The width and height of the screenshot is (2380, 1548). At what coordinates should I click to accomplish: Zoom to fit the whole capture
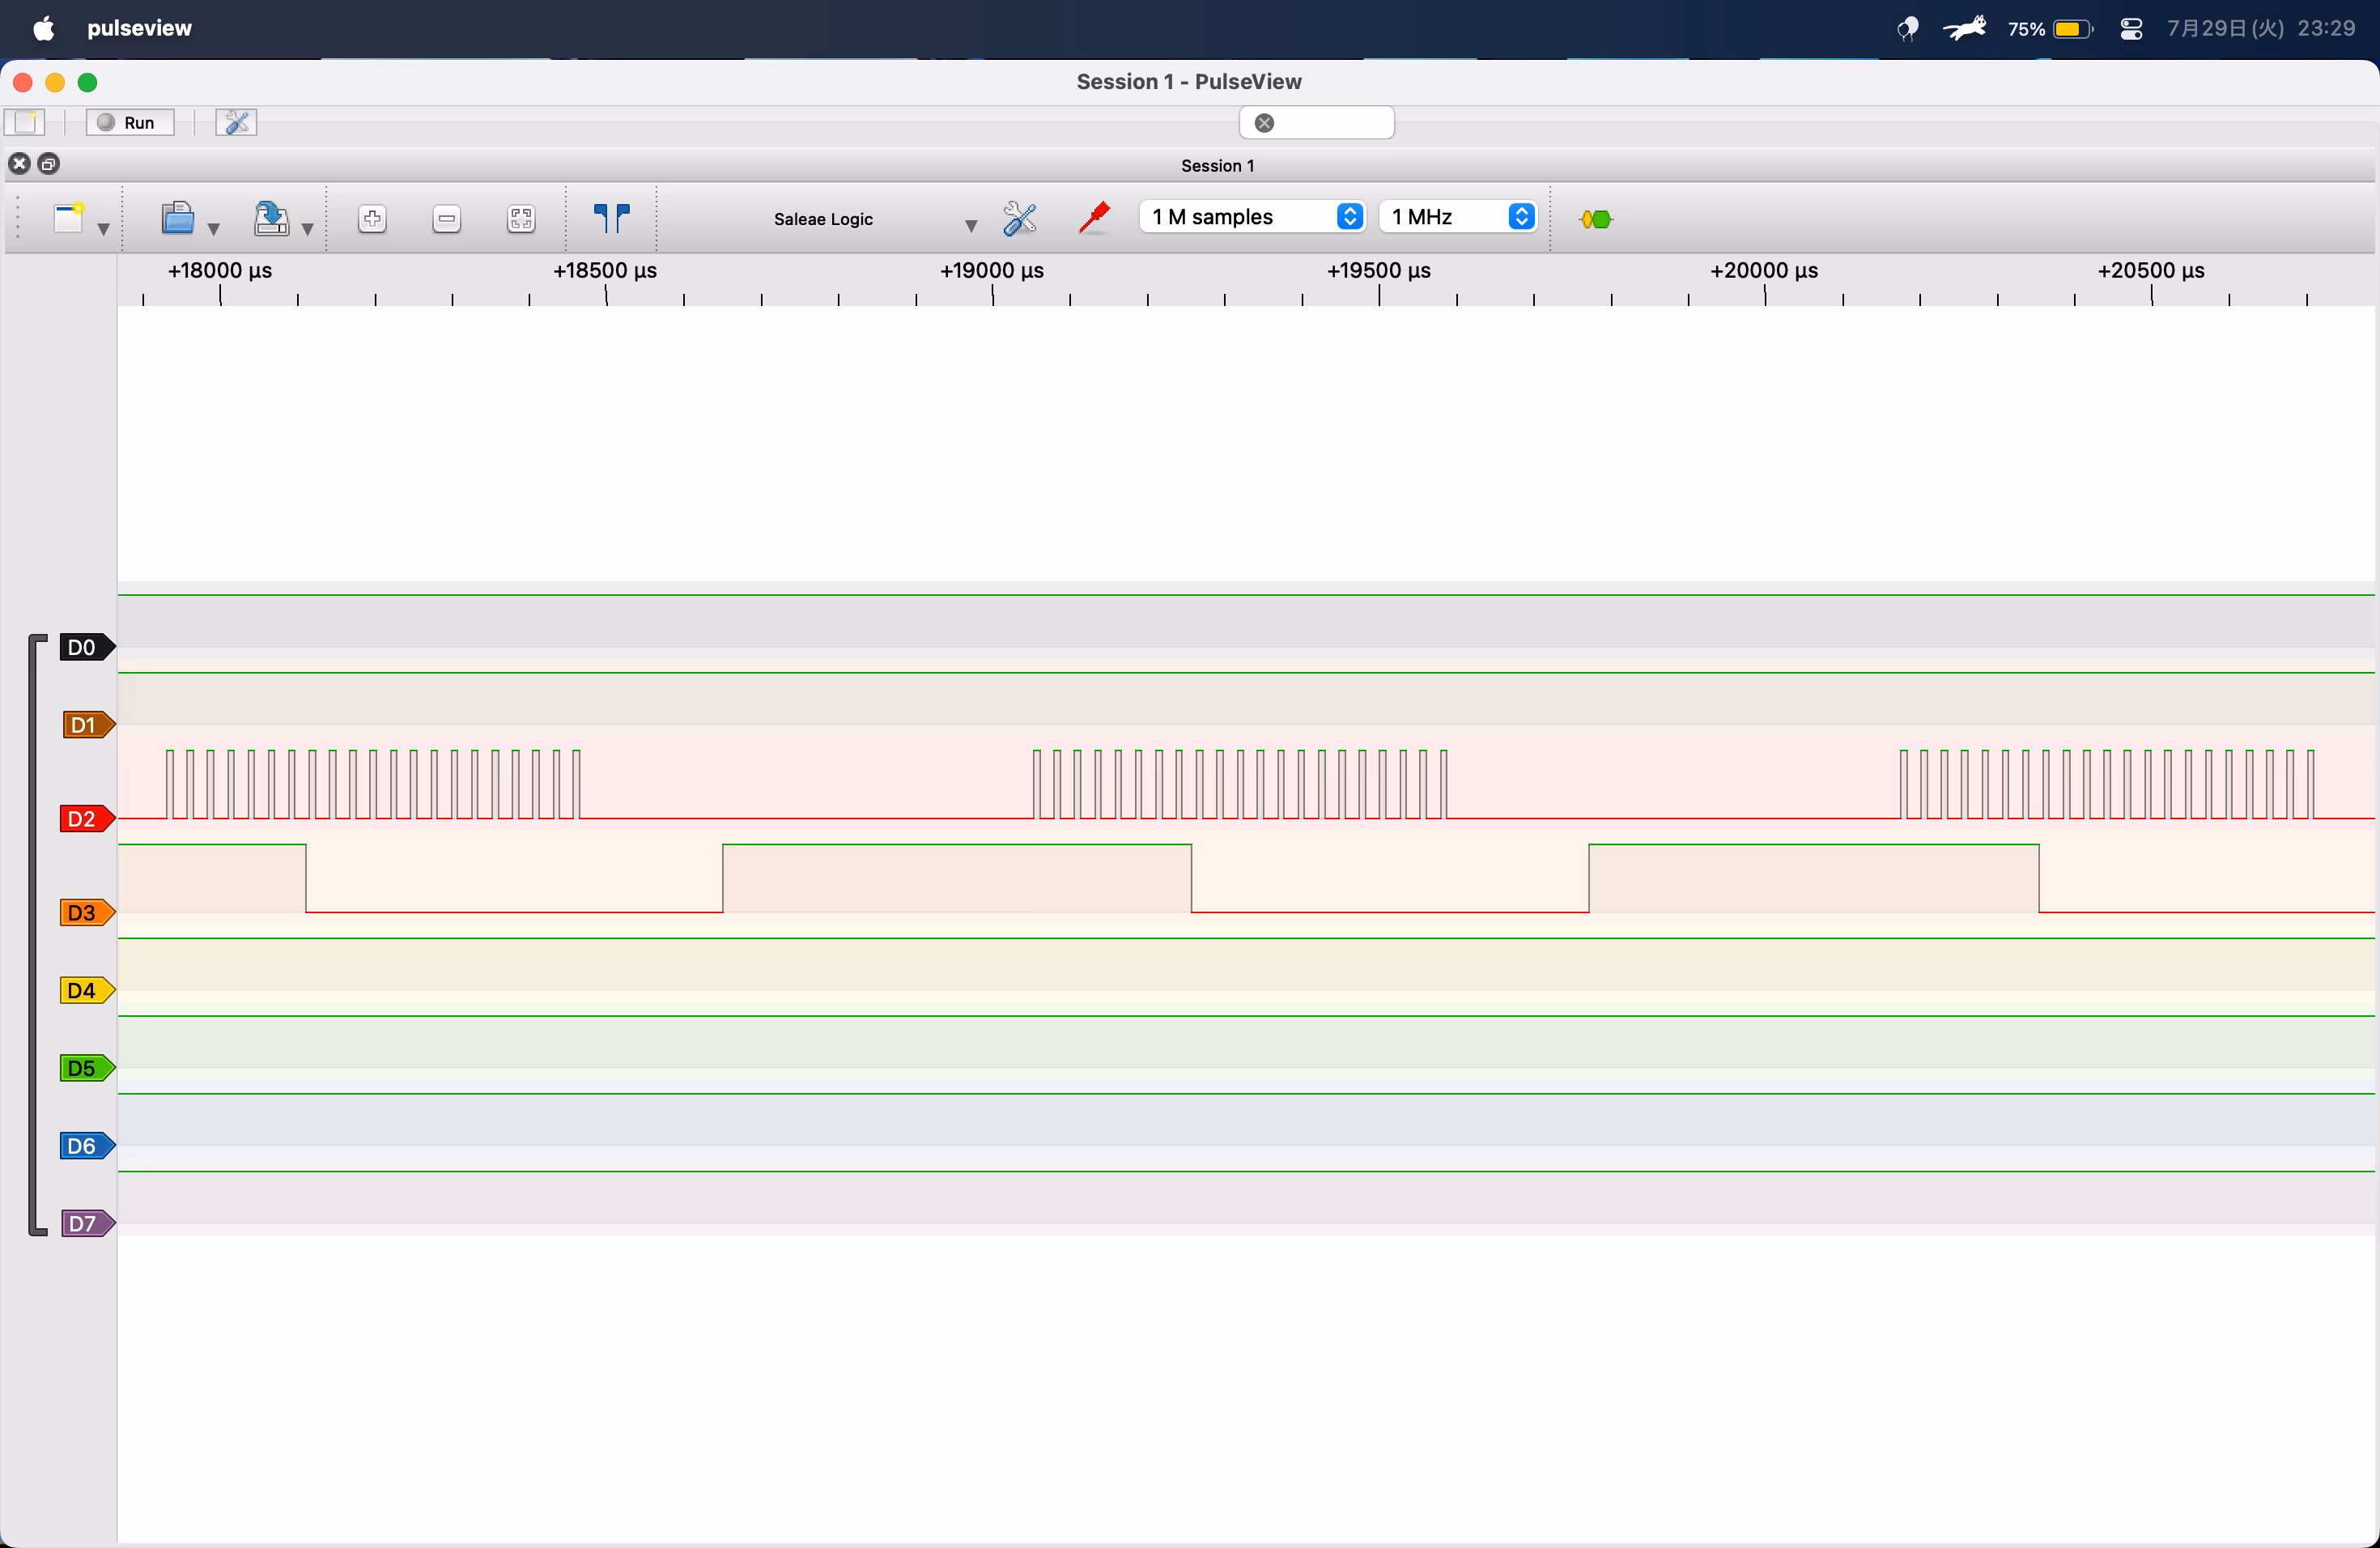point(521,219)
